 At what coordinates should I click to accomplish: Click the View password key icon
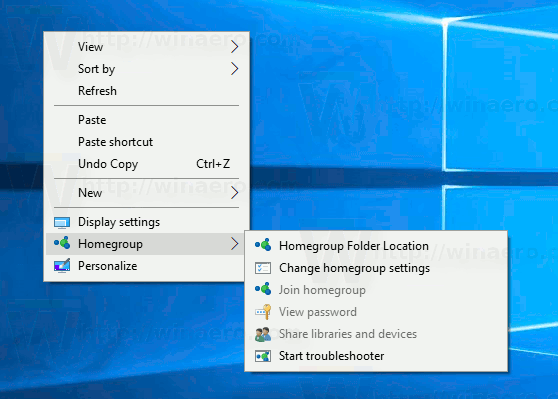coord(263,312)
